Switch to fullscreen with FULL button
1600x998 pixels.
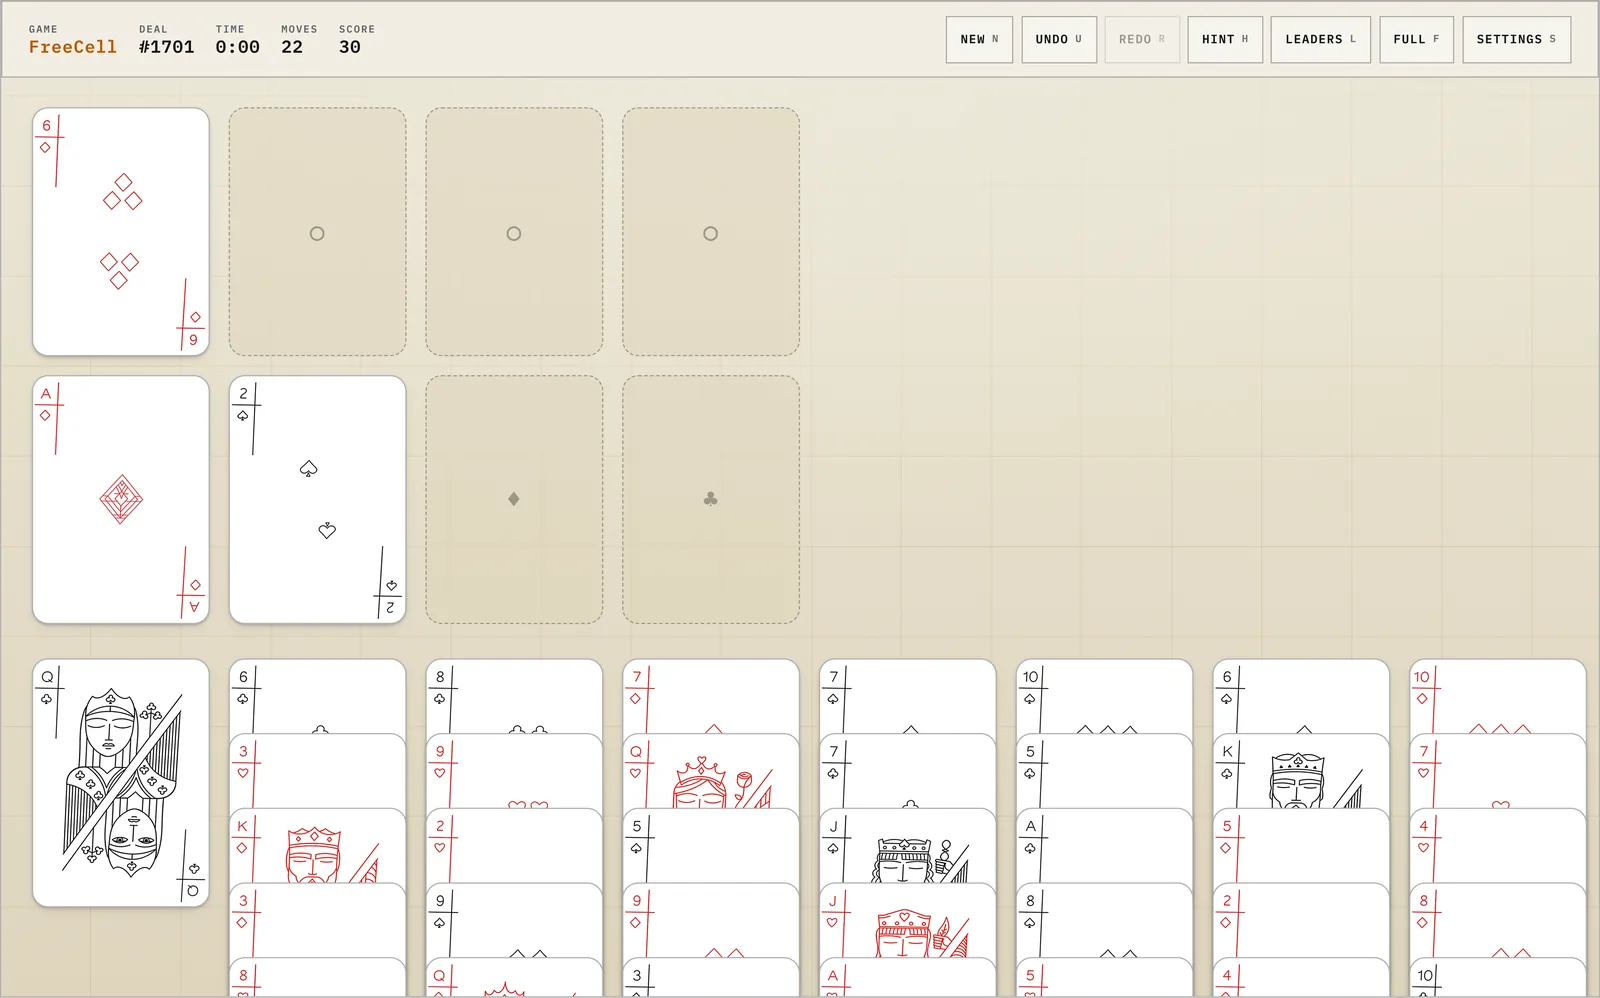[1416, 40]
